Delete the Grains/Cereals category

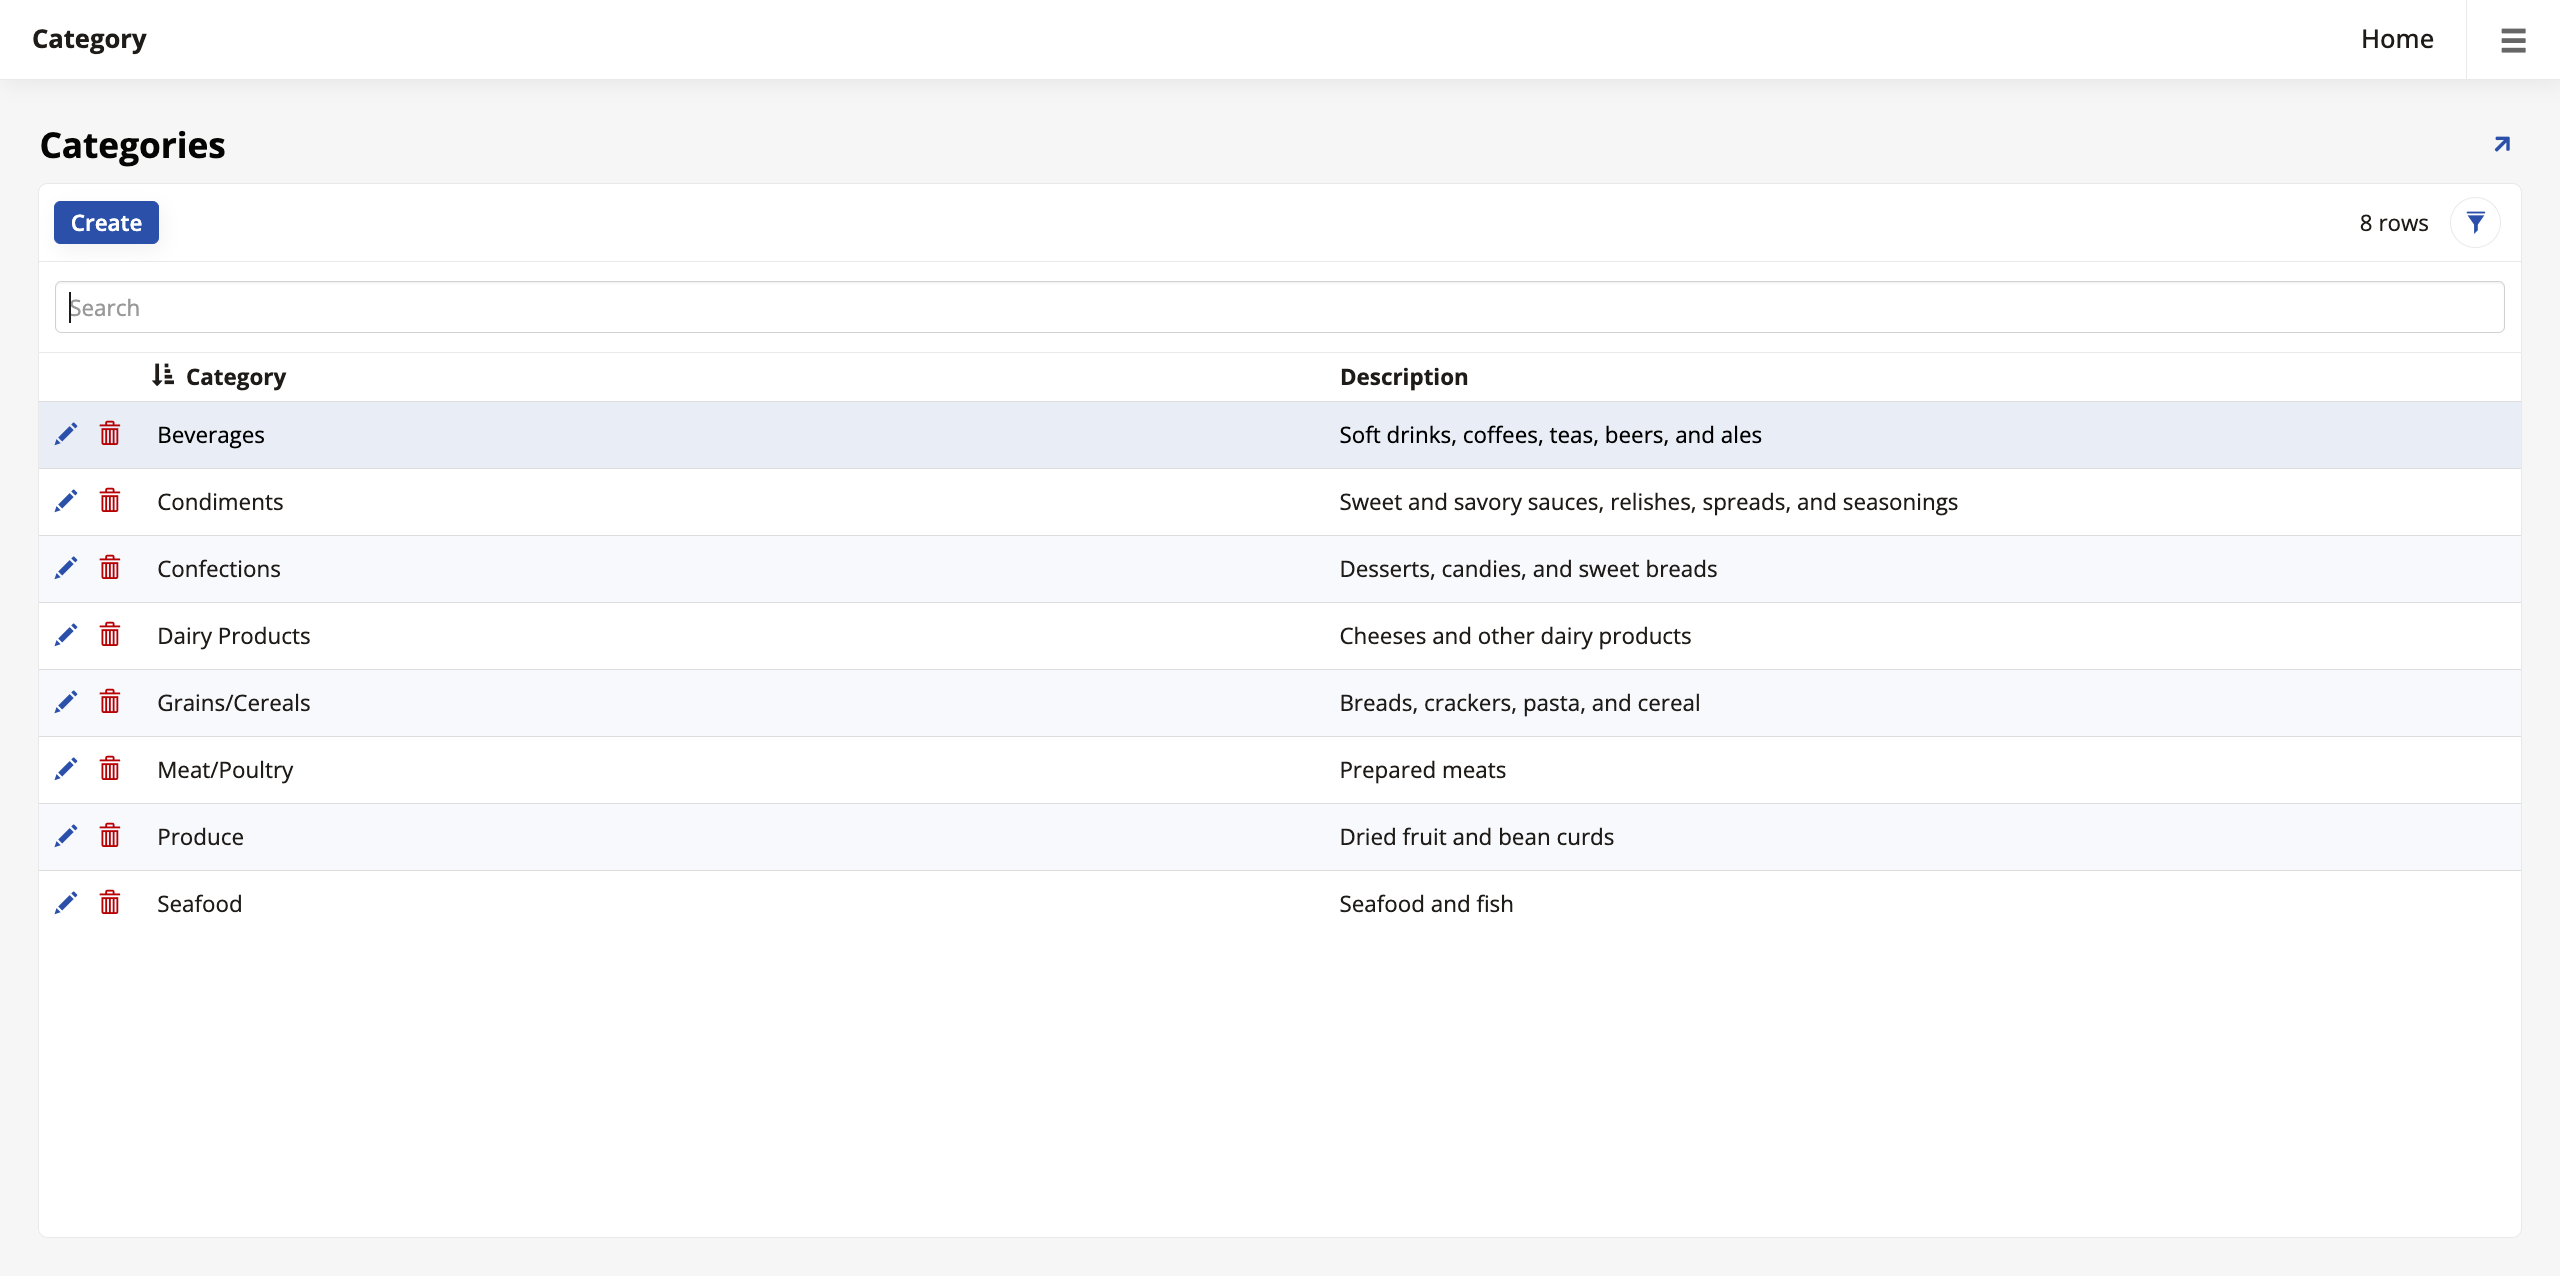point(110,701)
